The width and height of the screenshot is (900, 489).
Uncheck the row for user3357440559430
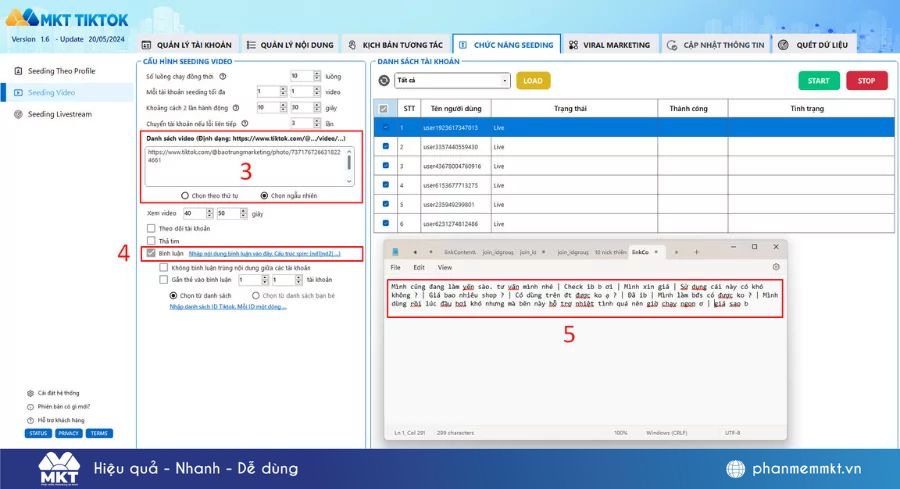(386, 146)
